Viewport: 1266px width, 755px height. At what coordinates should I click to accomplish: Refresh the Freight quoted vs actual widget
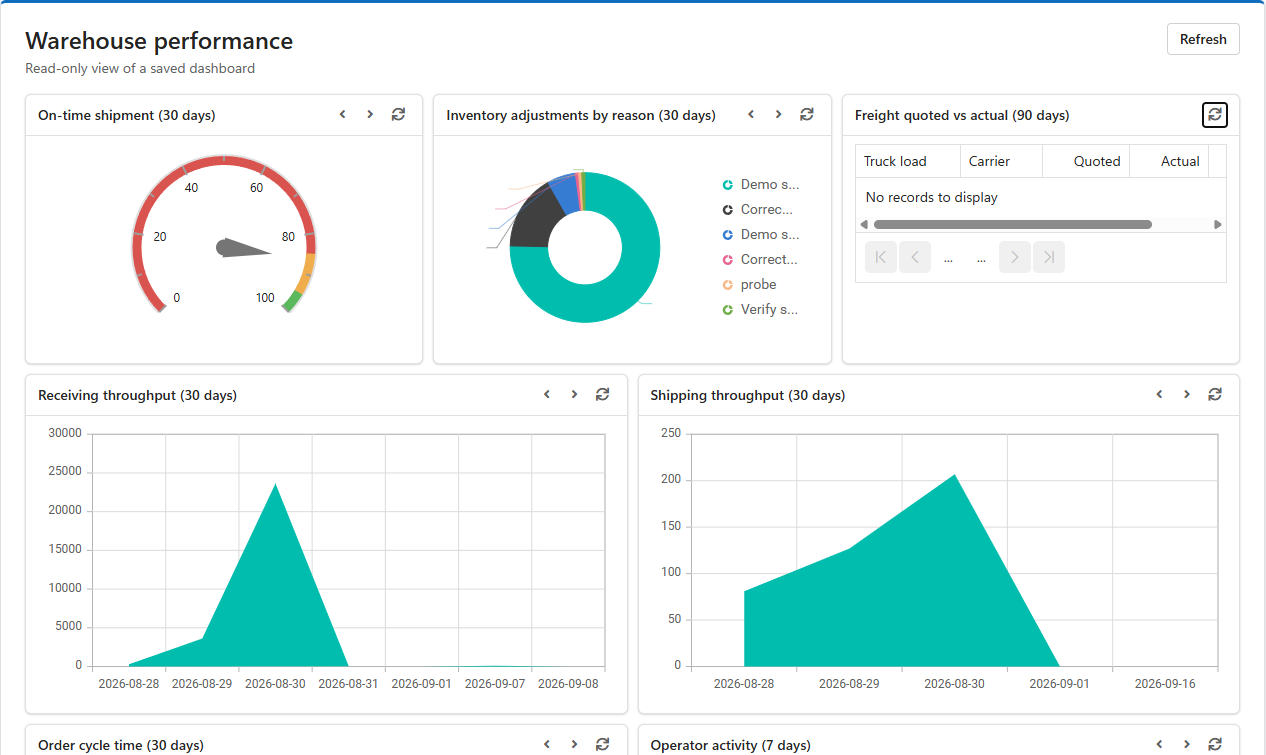pyautogui.click(x=1215, y=115)
